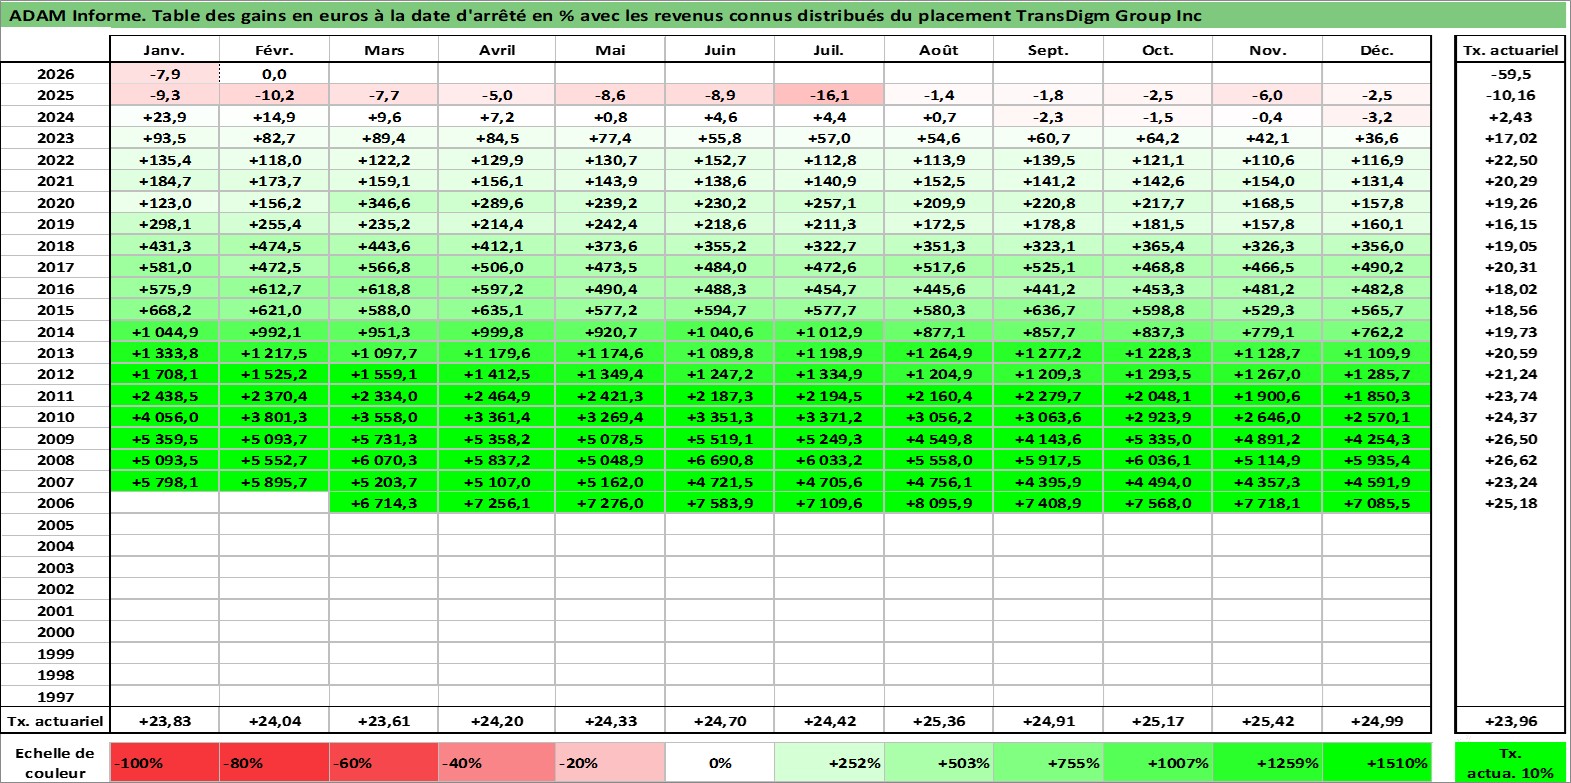Click the +6 690,8 cell in June 2008
The height and width of the screenshot is (783, 1571).
720,460
